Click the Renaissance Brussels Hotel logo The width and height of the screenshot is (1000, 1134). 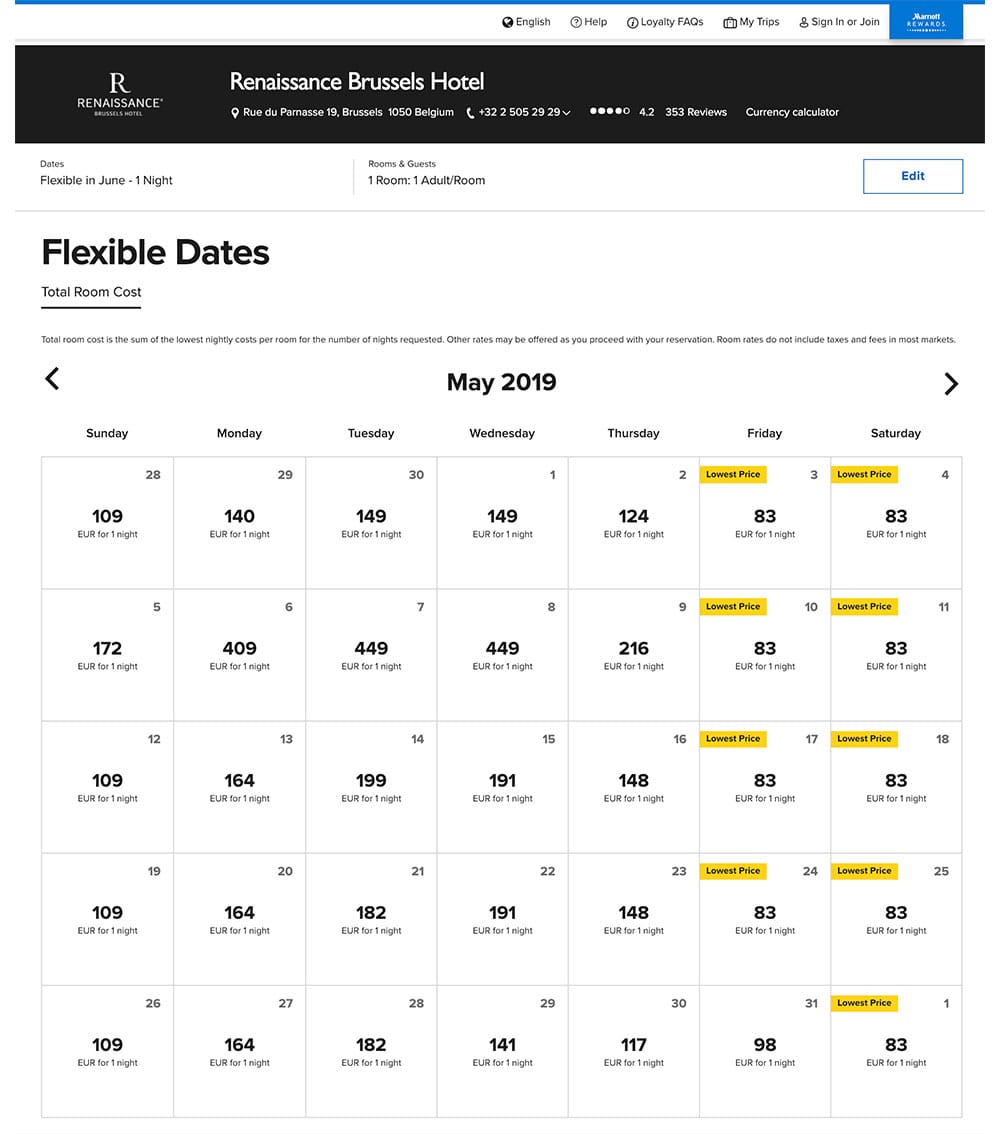(x=119, y=94)
